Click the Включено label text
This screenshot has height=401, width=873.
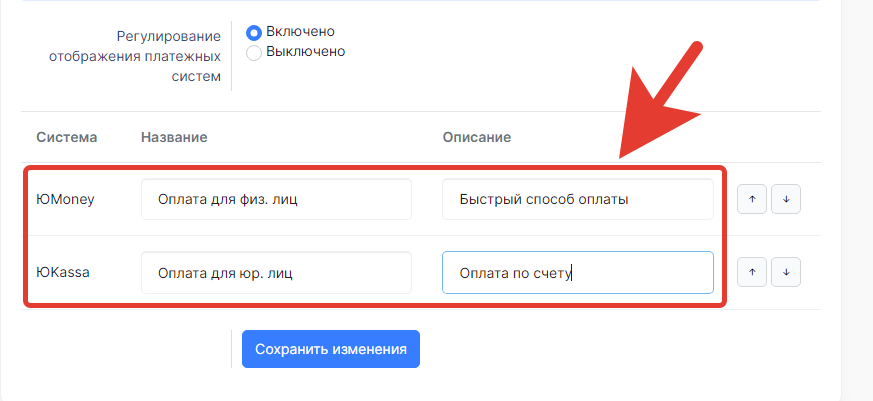(300, 31)
